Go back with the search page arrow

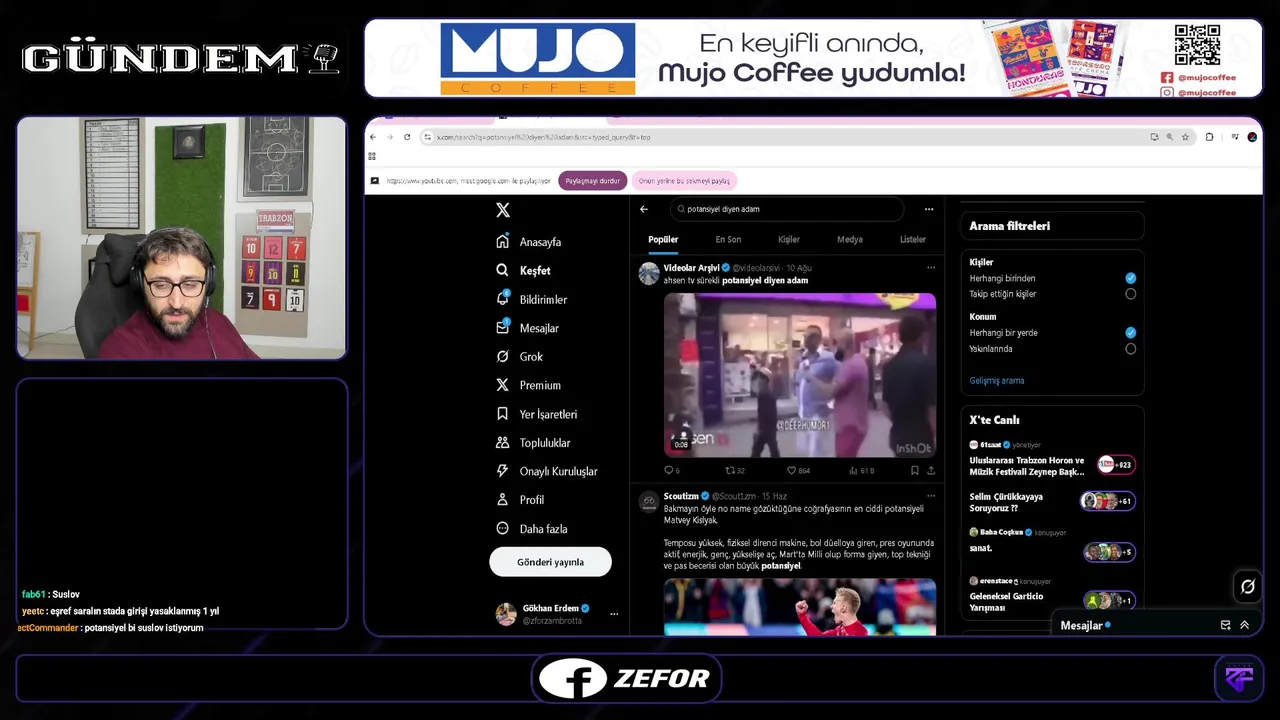coord(644,209)
